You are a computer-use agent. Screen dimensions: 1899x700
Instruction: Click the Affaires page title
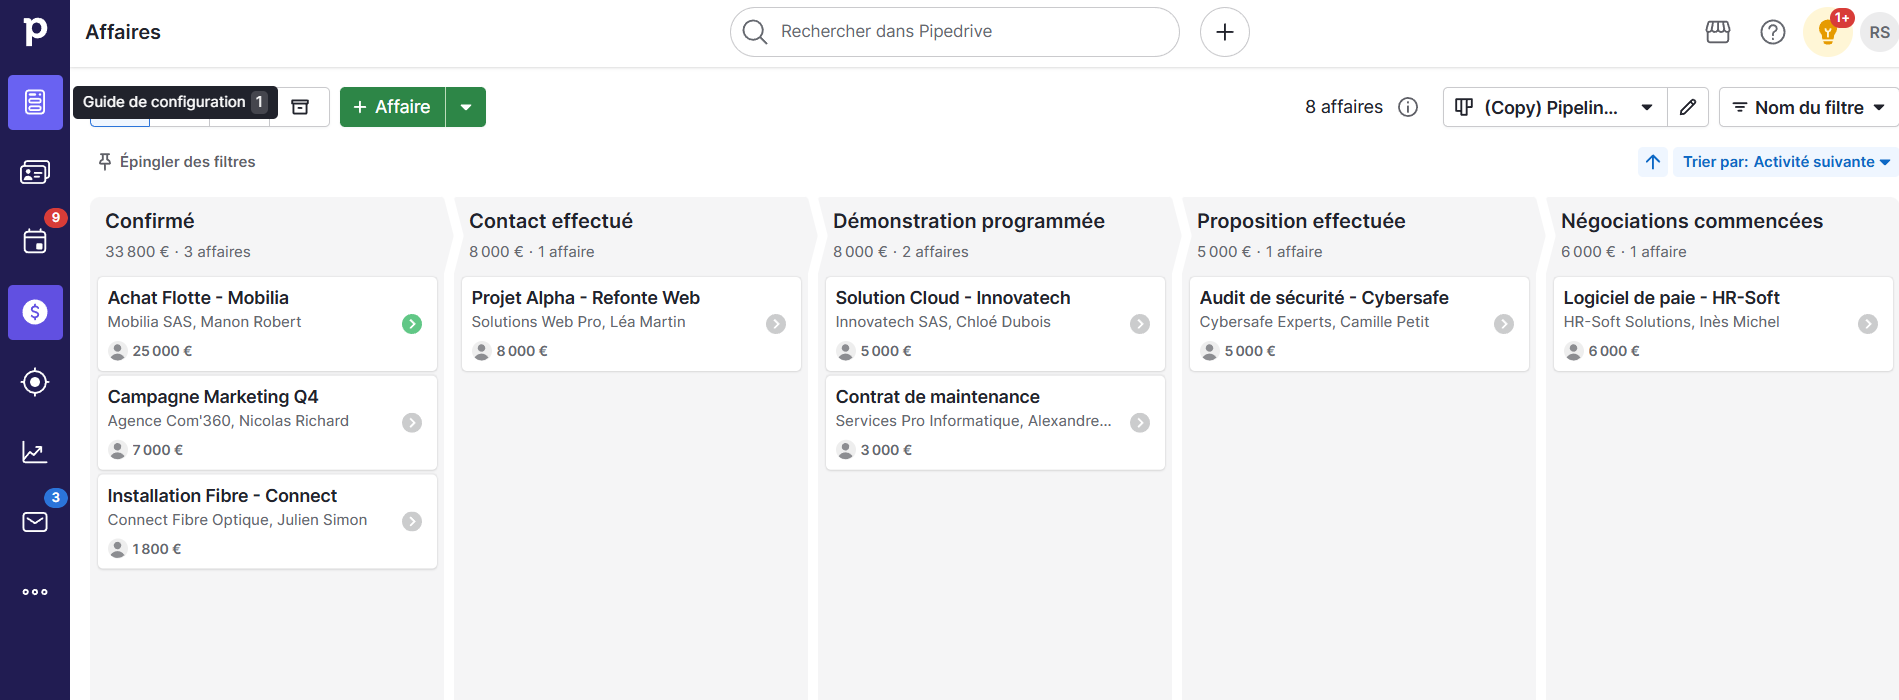pyautogui.click(x=123, y=32)
